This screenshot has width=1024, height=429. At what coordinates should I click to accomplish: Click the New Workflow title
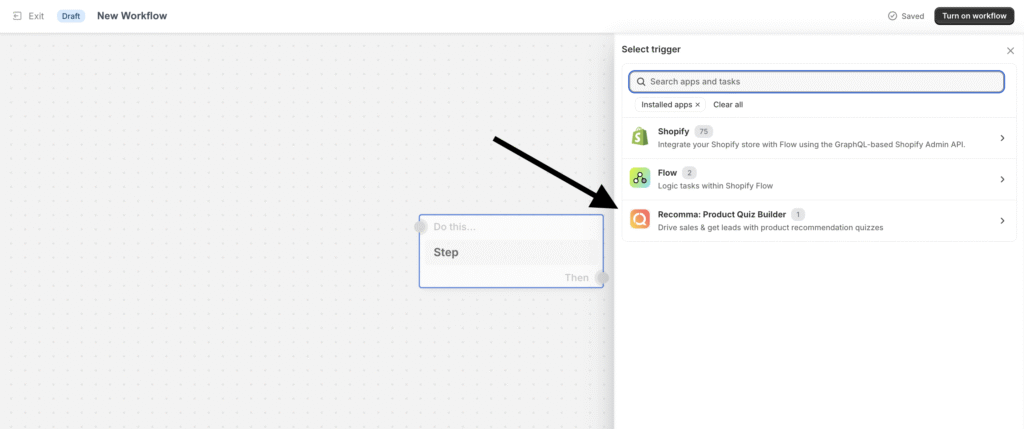(132, 16)
